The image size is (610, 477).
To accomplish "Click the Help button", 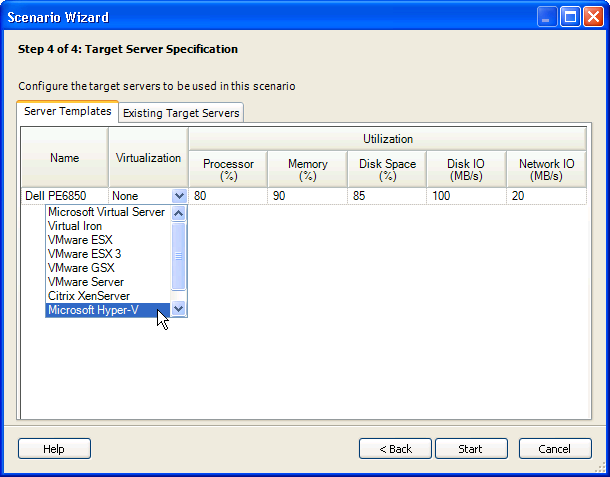I will [x=54, y=449].
